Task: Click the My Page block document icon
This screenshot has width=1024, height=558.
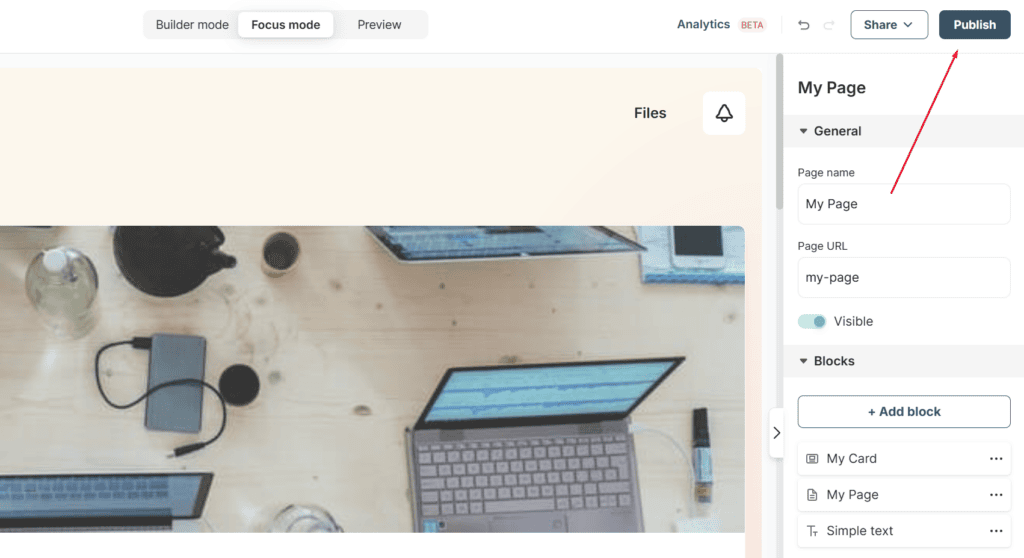Action: pyautogui.click(x=812, y=495)
